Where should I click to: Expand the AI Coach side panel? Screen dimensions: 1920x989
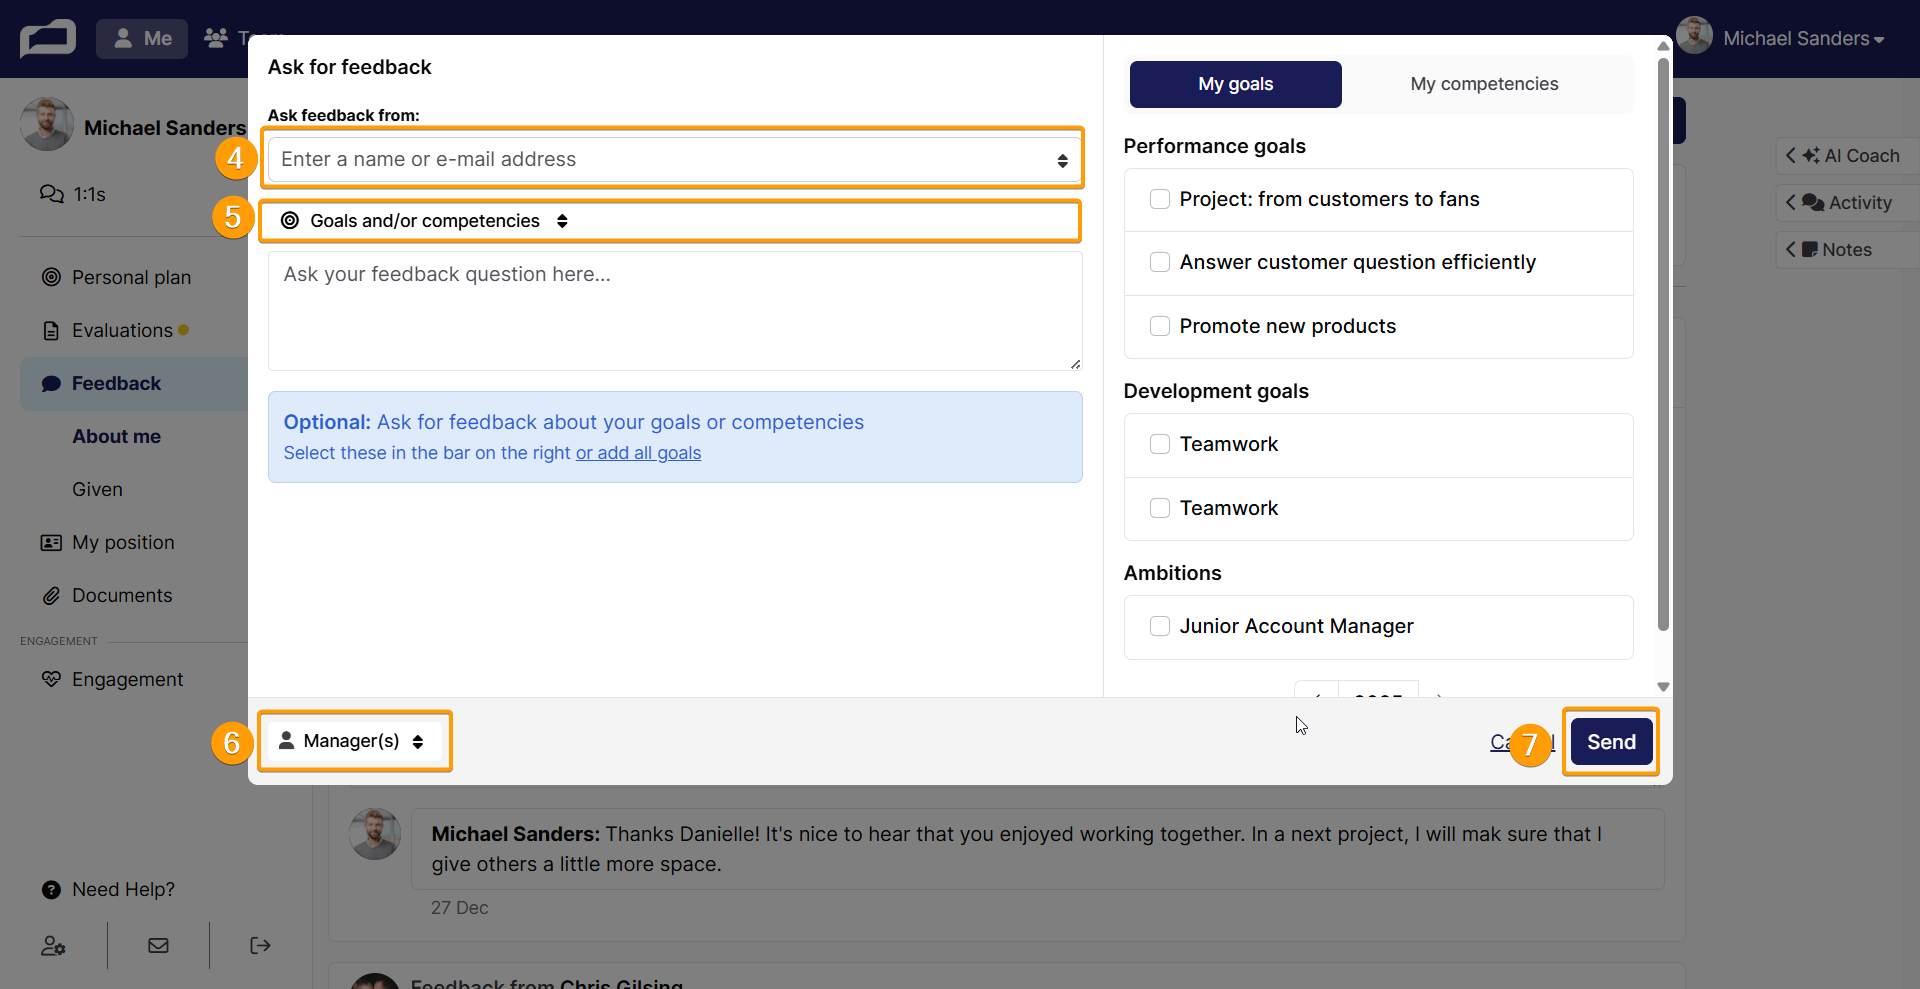click(1846, 156)
